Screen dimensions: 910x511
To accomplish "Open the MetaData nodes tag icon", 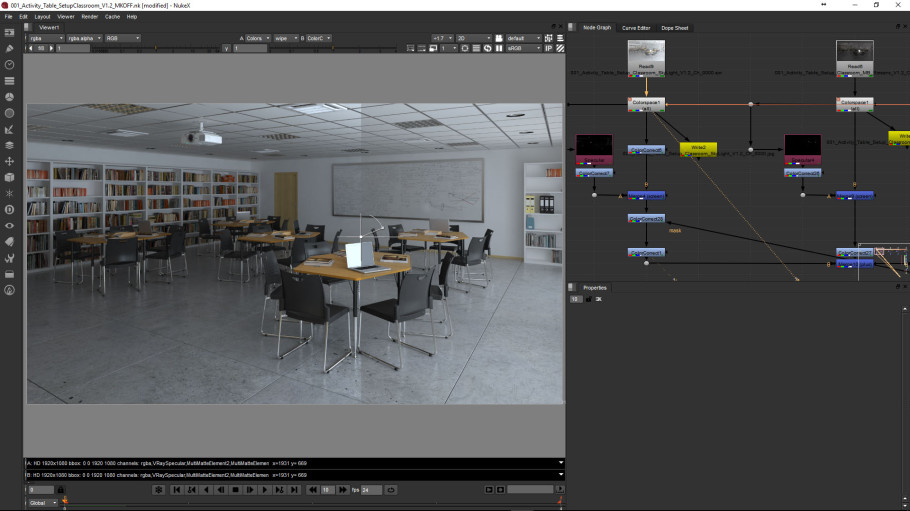I will 9,242.
